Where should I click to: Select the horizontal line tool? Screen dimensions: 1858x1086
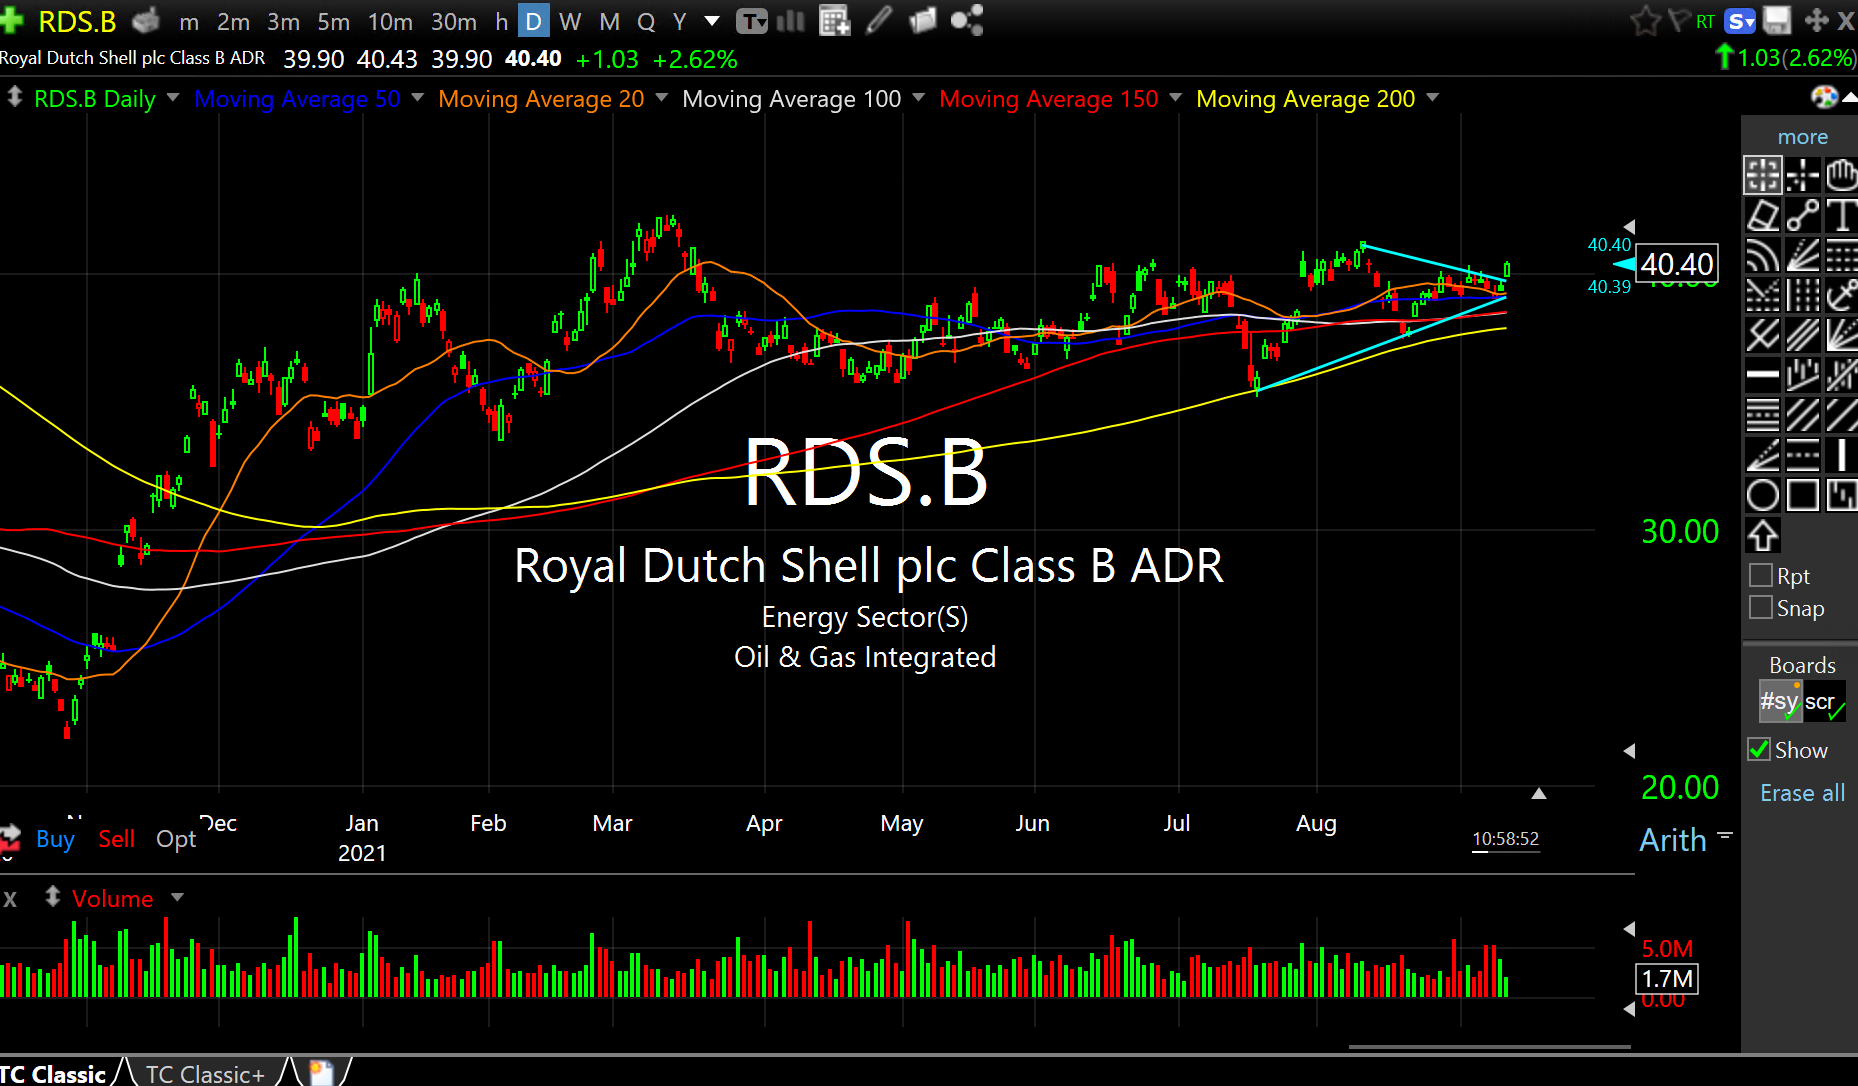click(x=1762, y=375)
